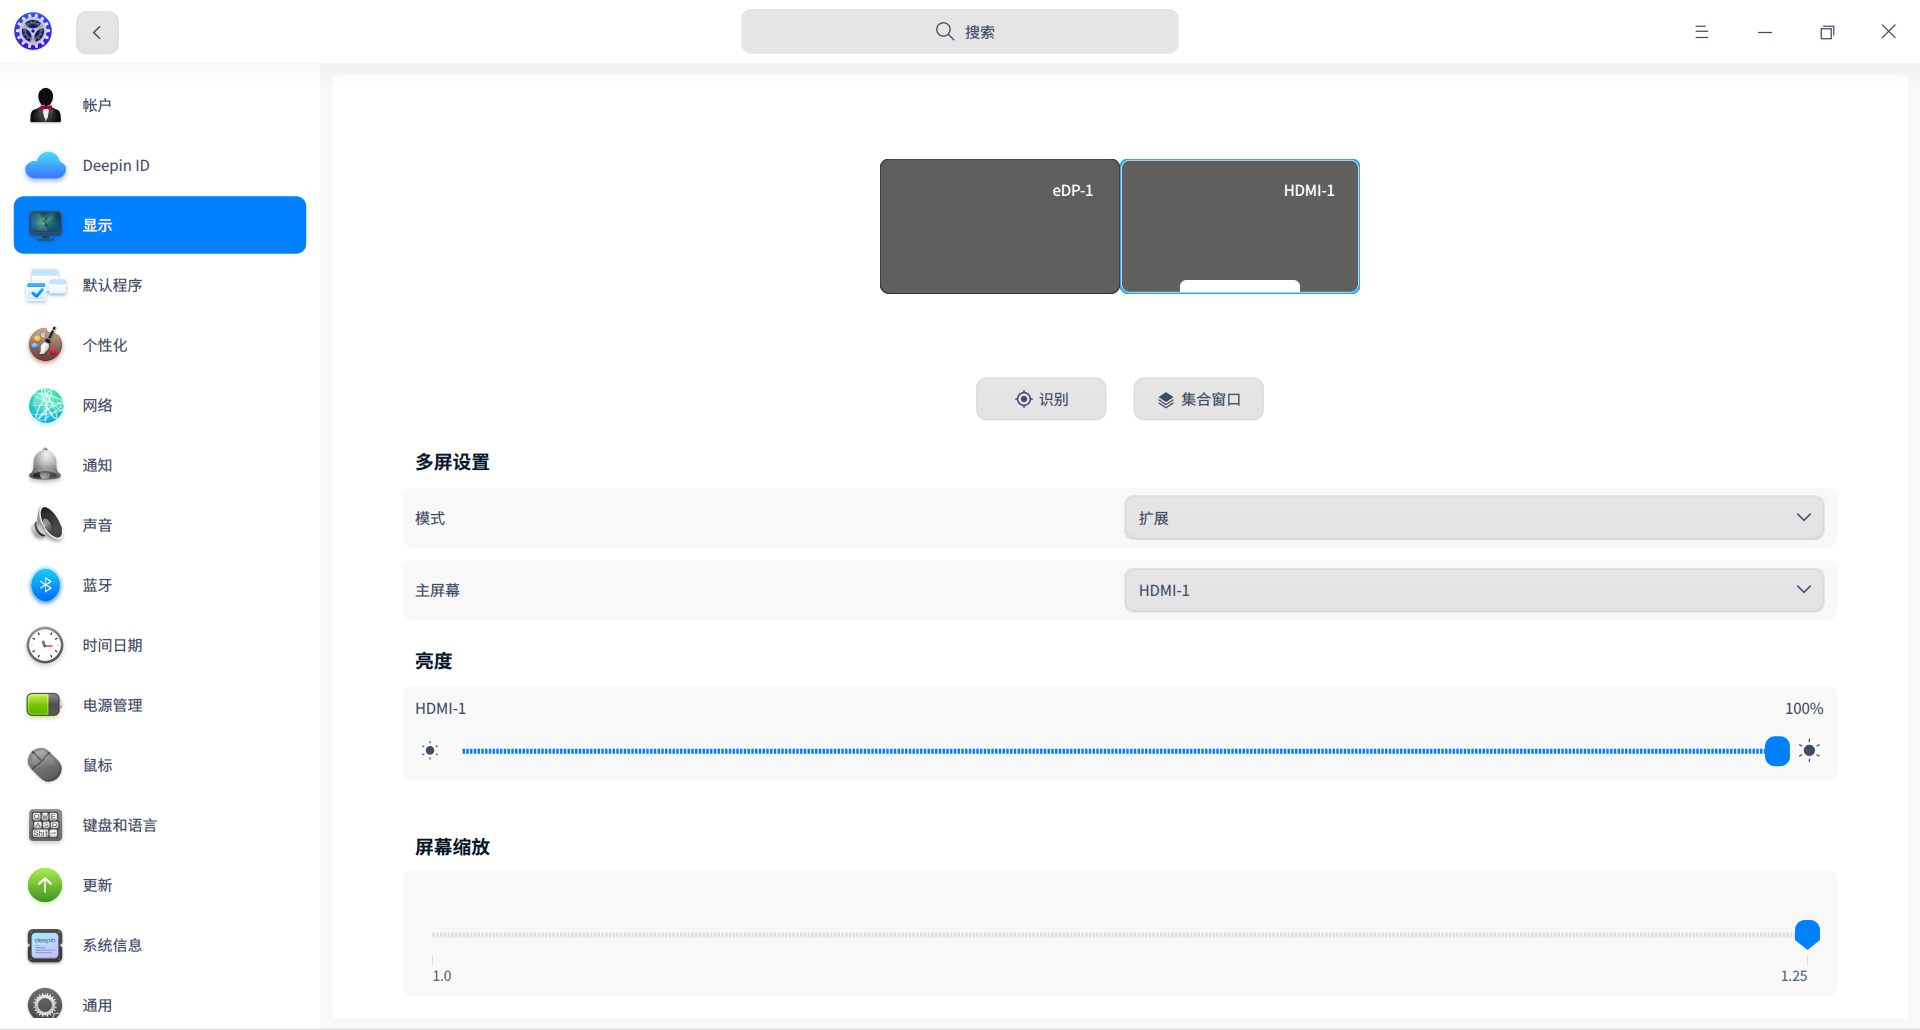Click the 系统信息 sidebar label
The image size is (1920, 1030).
(x=112, y=945)
